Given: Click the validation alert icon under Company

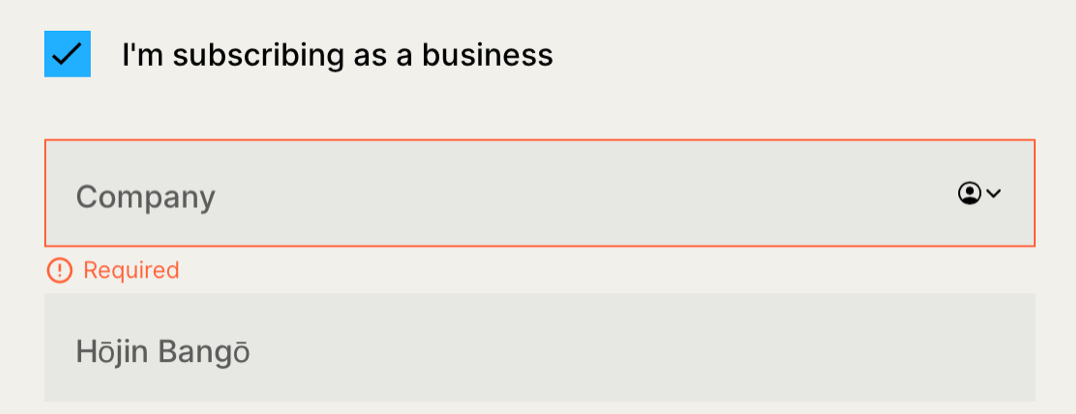Looking at the screenshot, I should coord(60,270).
